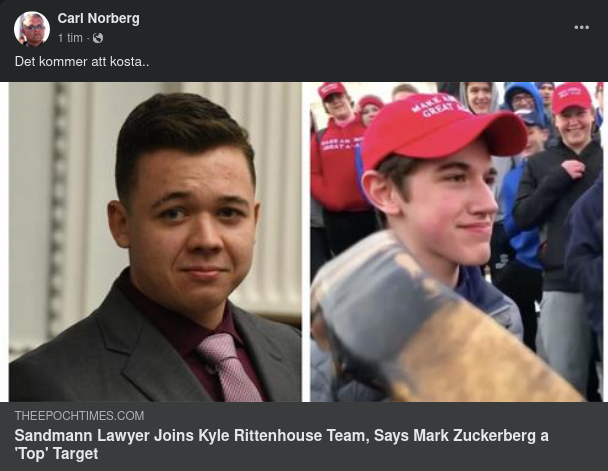This screenshot has height=471, width=608.
Task: Open the right photo with red cap
Action: [x=457, y=242]
